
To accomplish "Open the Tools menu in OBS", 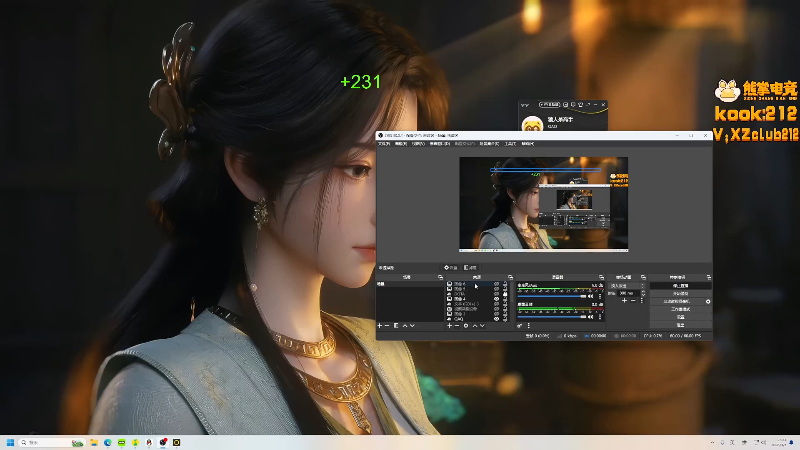I will point(510,143).
